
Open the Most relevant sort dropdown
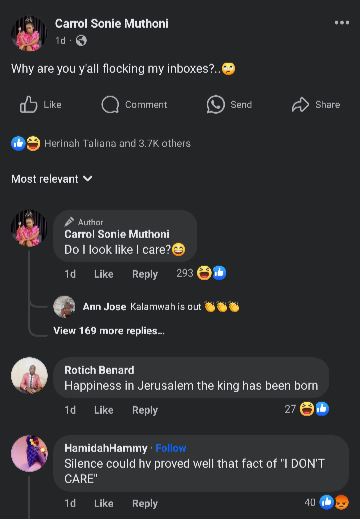pos(52,179)
